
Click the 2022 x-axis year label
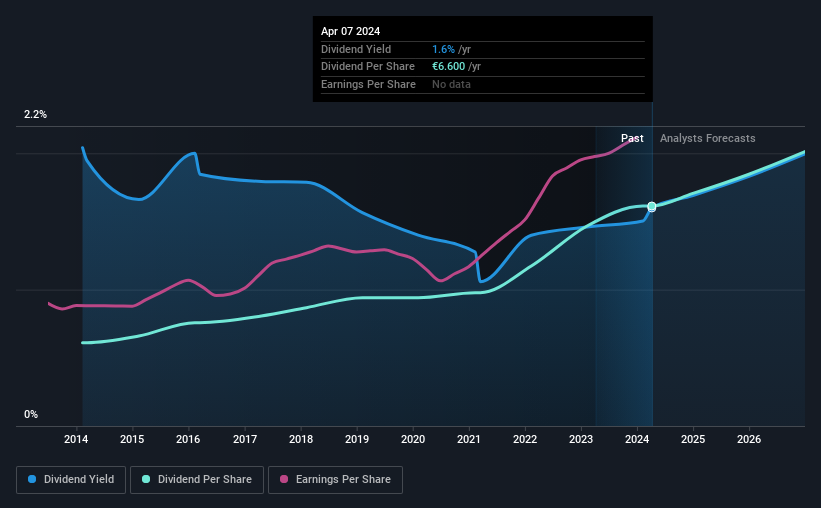tap(525, 439)
